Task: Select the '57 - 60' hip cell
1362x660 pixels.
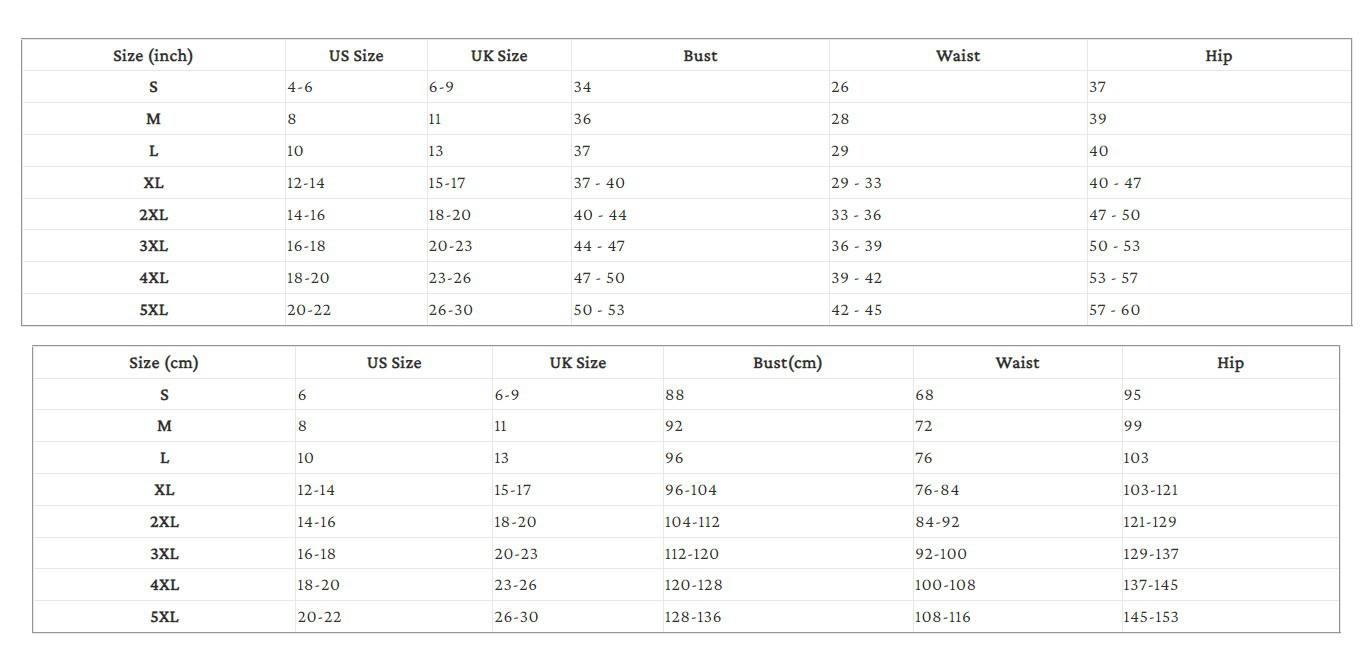Action: click(1218, 310)
